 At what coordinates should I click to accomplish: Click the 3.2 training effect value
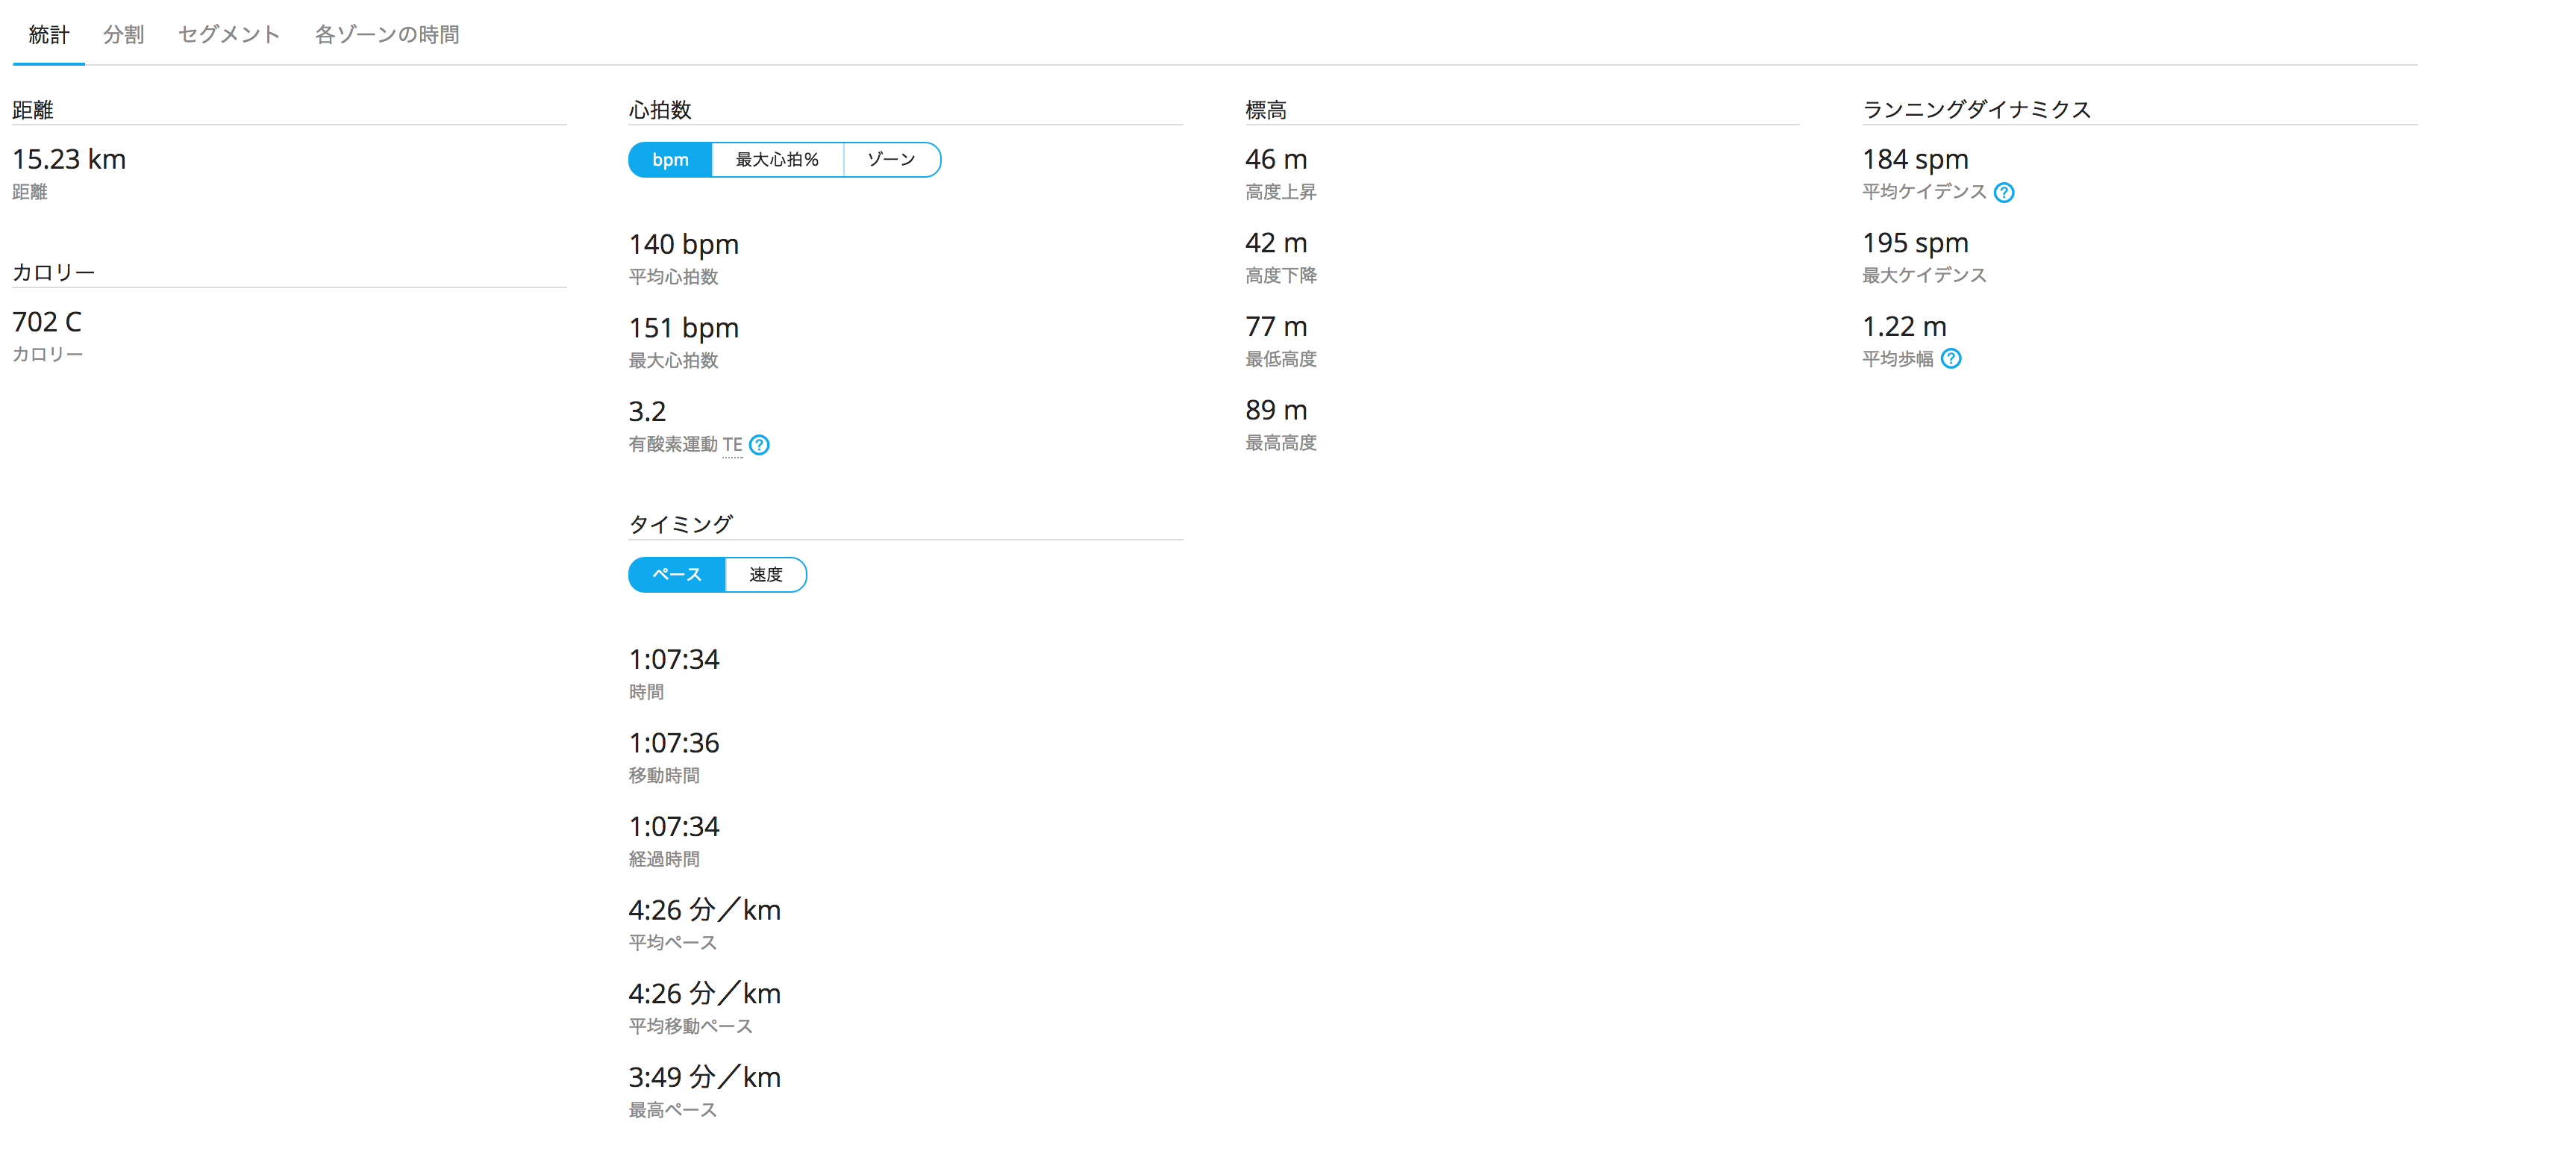[647, 412]
